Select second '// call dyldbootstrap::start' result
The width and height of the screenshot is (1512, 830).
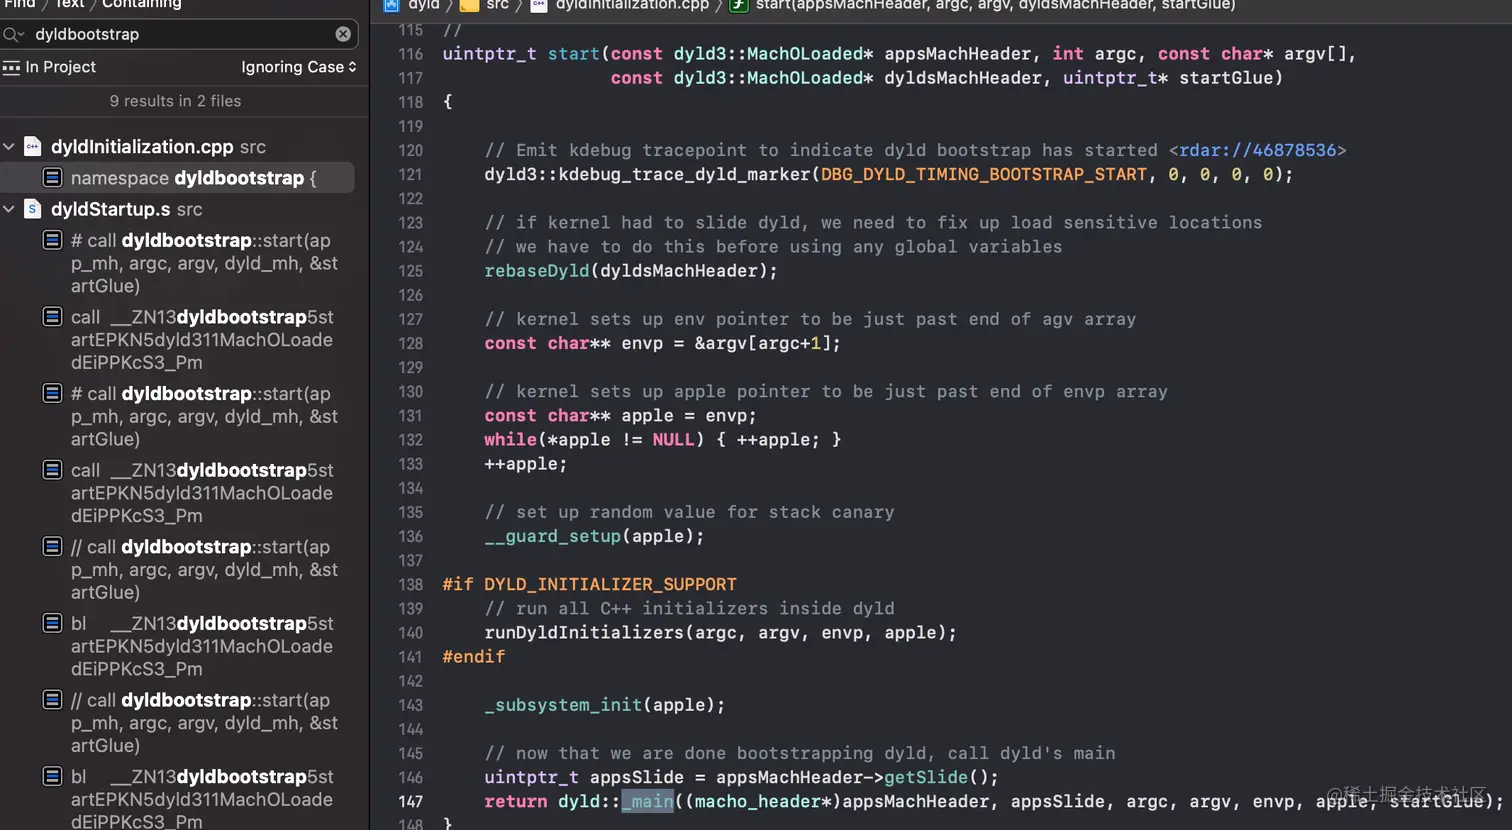pyautogui.click(x=204, y=722)
